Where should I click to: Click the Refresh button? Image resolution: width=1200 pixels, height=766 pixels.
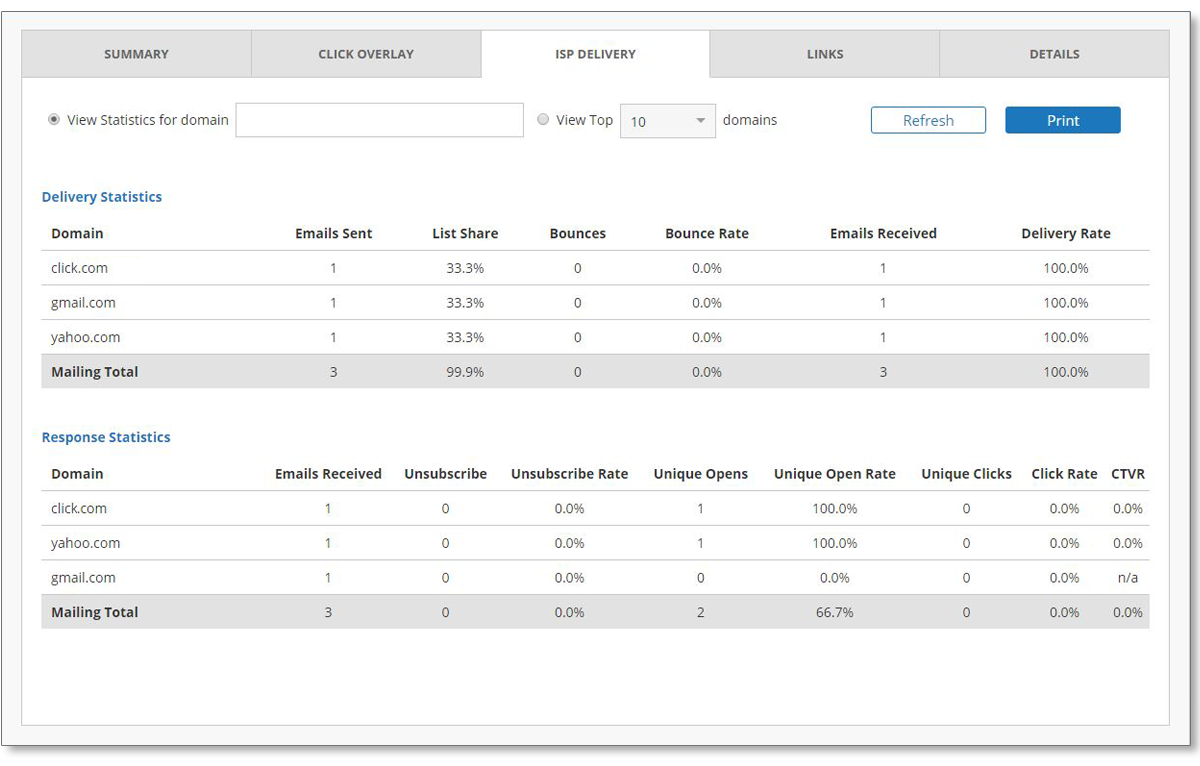coord(928,120)
